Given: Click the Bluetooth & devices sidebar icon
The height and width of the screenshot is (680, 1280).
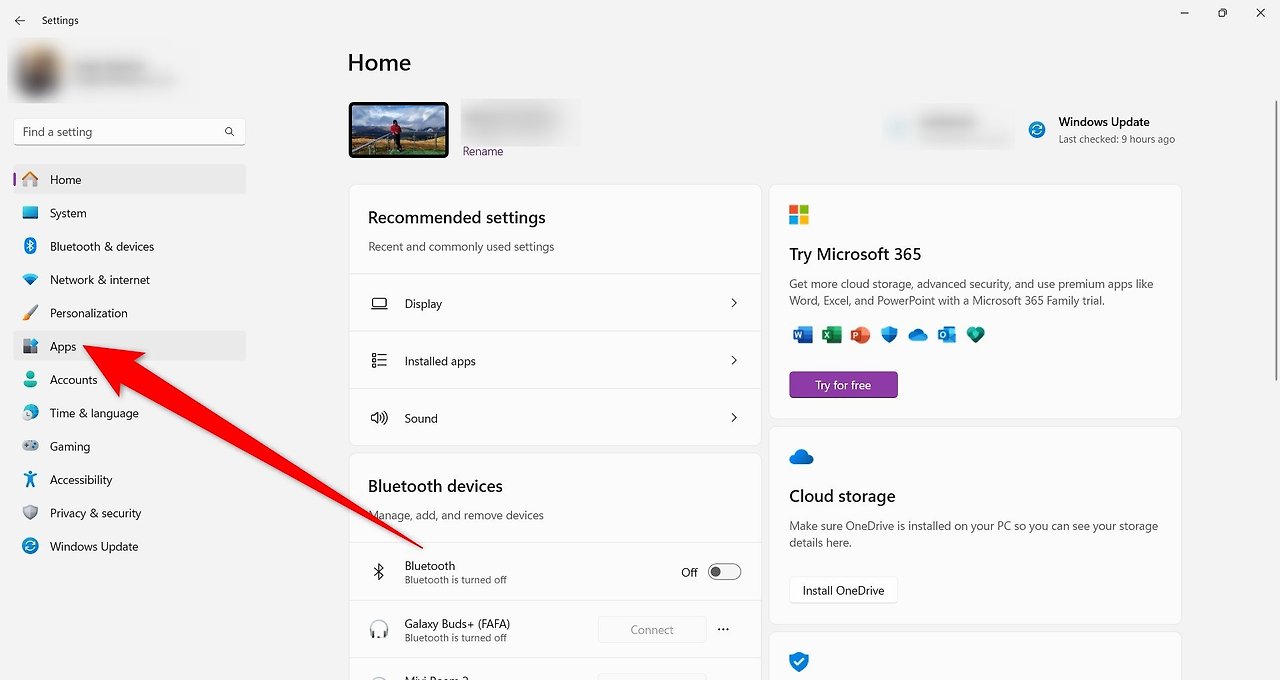Looking at the screenshot, I should point(30,246).
